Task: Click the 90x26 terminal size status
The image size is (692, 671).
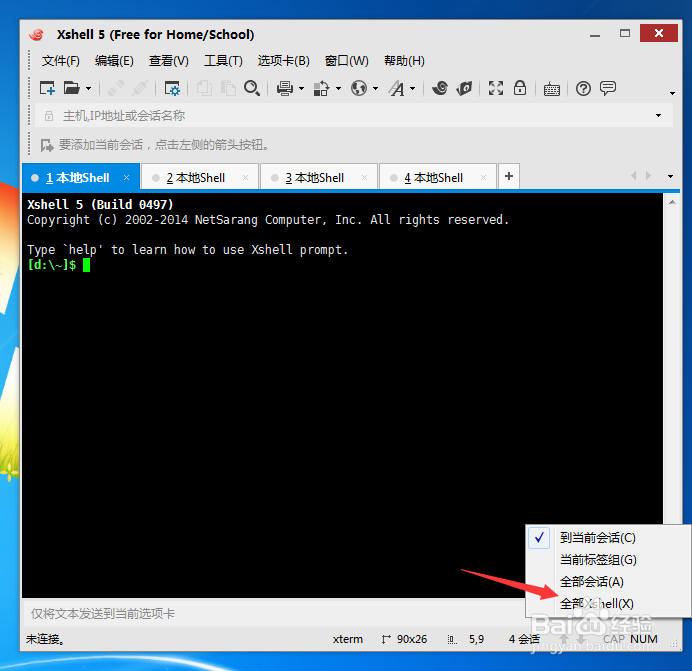Action: 405,639
